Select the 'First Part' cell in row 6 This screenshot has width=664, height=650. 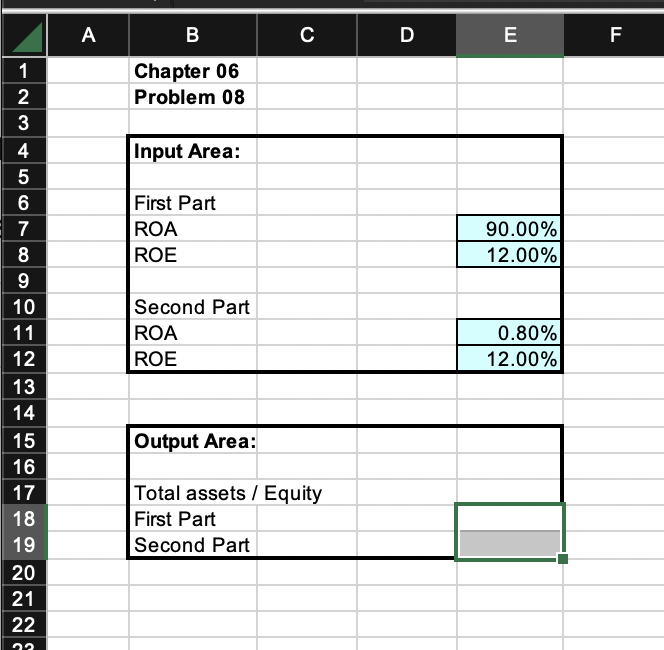193,203
